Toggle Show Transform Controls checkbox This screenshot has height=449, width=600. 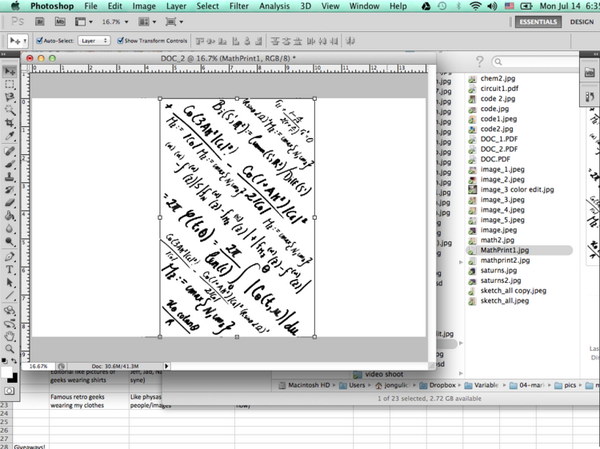point(121,41)
